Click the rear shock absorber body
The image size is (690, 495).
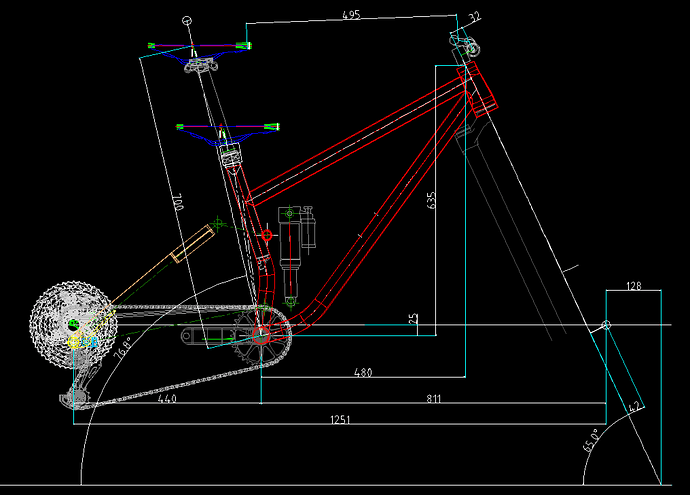(x=290, y=255)
